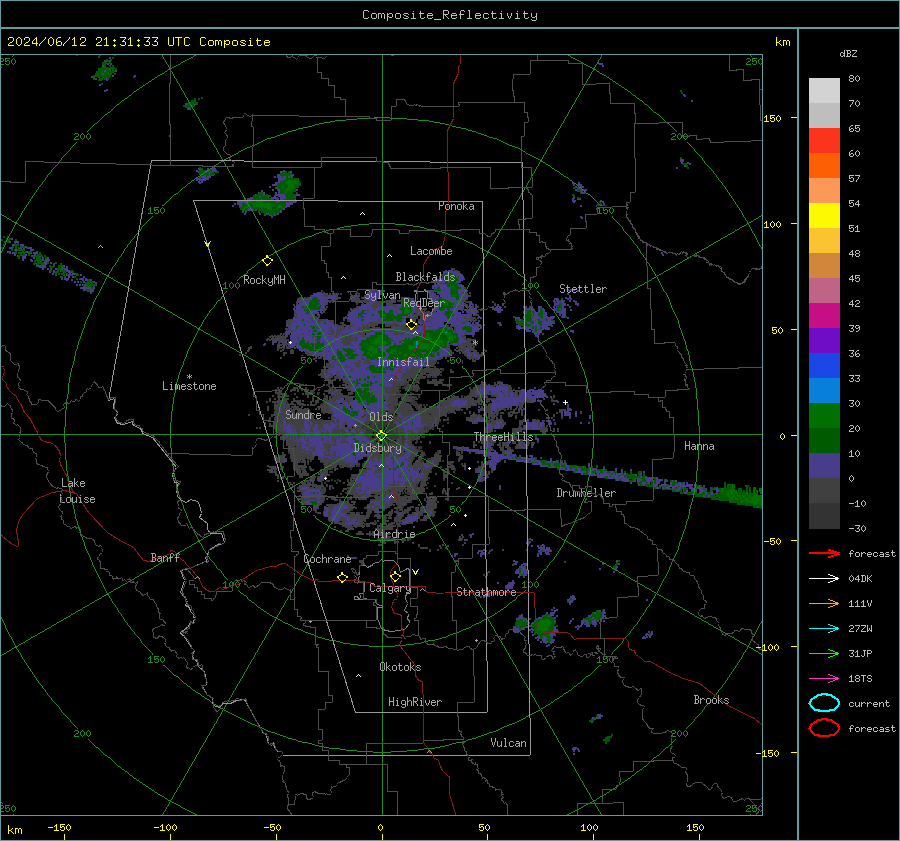Screen dimensions: 900x841
Task: Click the red forecast arrow legend icon
Action: pyautogui.click(x=824, y=553)
